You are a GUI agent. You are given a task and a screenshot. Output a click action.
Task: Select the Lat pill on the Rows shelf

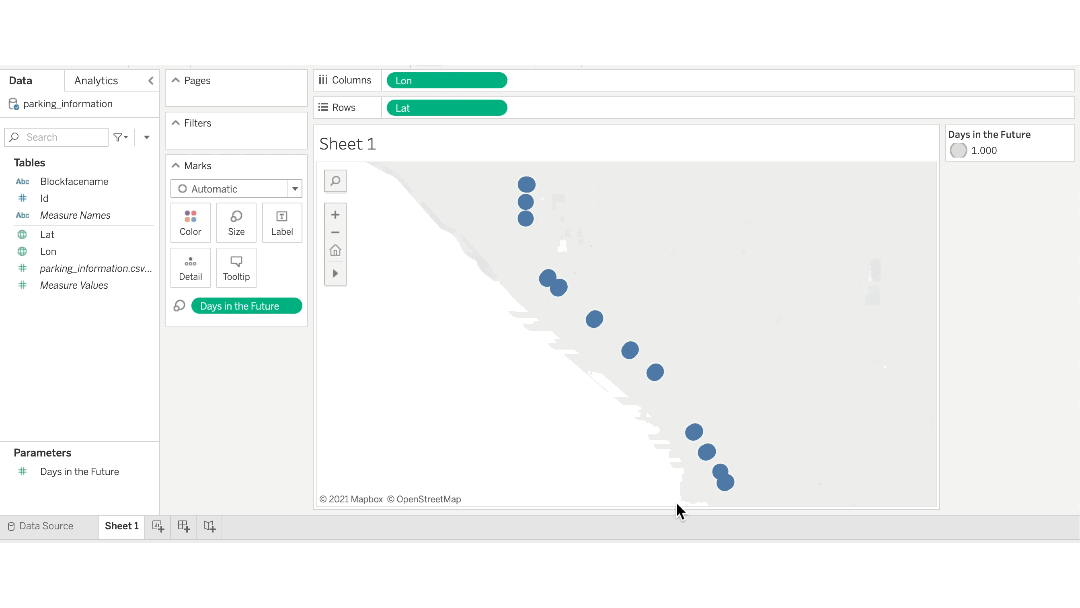point(447,107)
